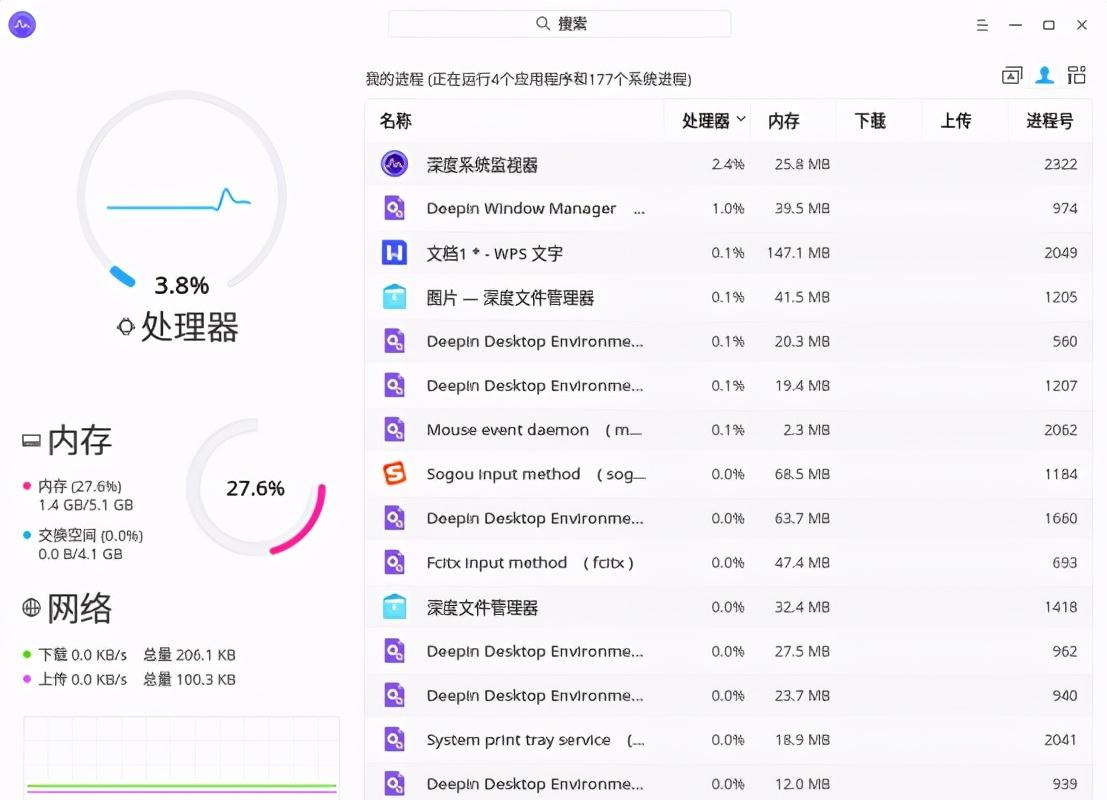
Task: Click the Sogou Input method icon
Action: (x=395, y=474)
